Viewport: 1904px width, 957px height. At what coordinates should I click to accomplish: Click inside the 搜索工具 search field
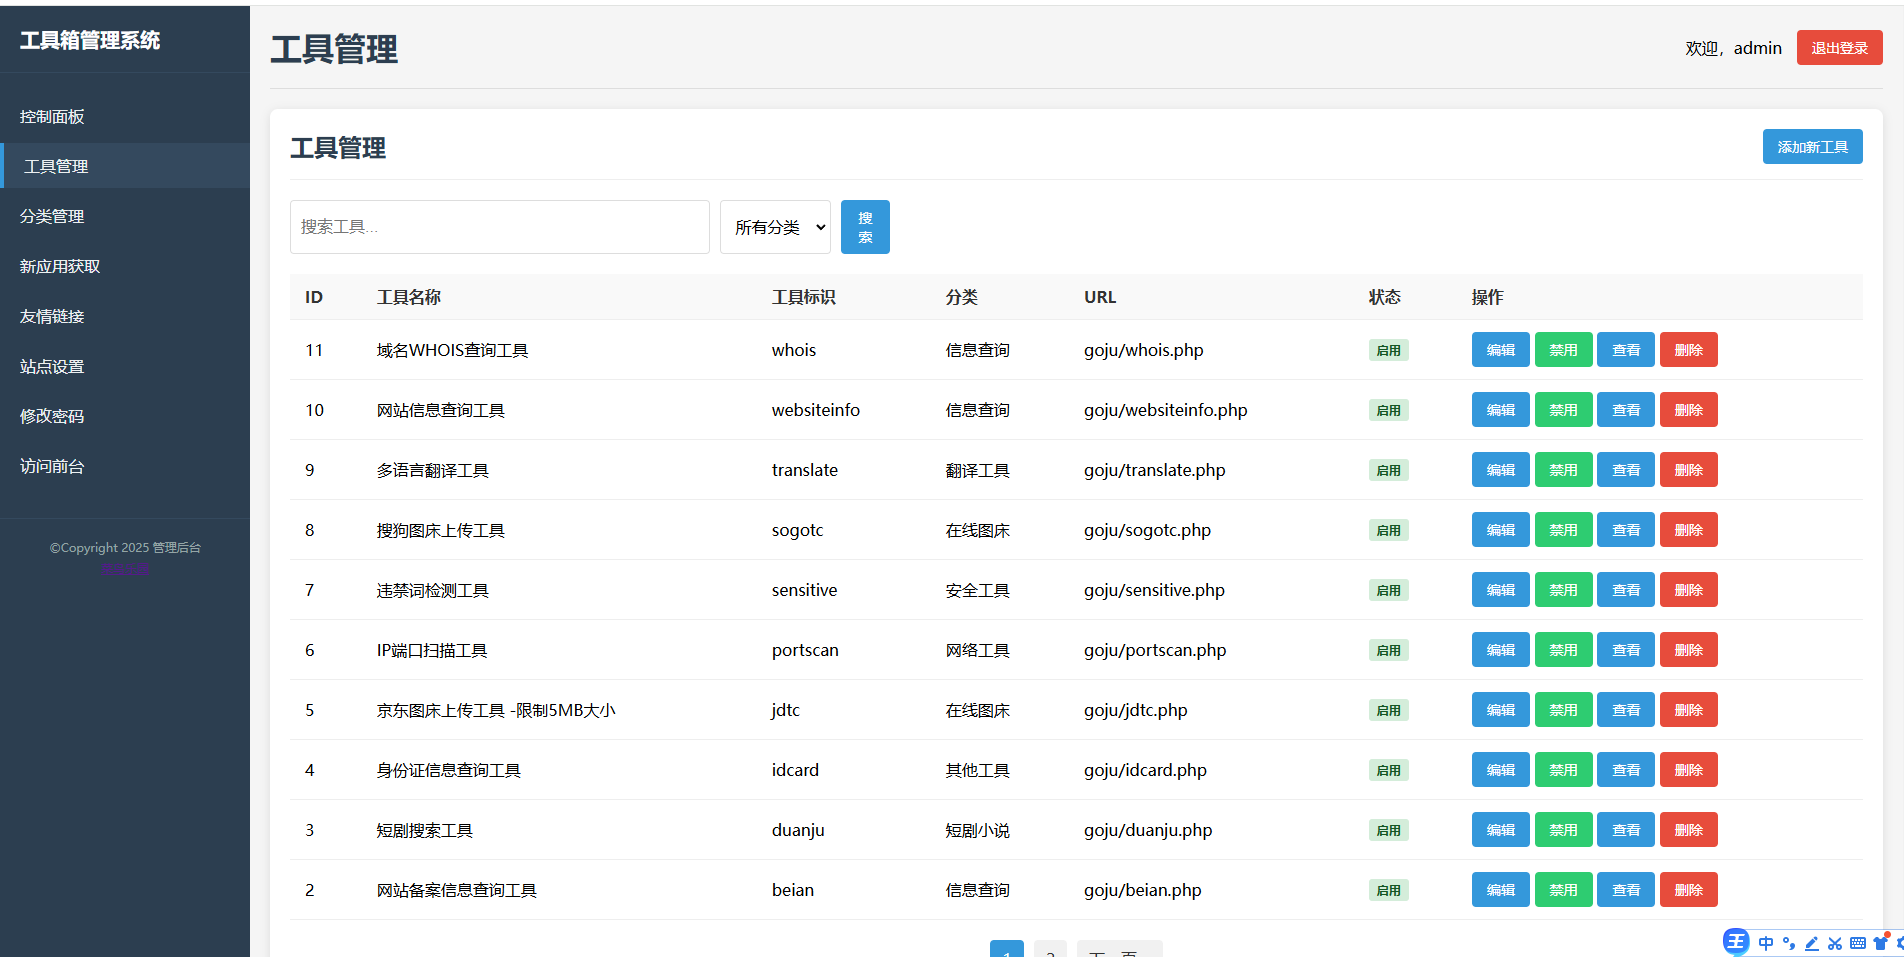pyautogui.click(x=499, y=226)
